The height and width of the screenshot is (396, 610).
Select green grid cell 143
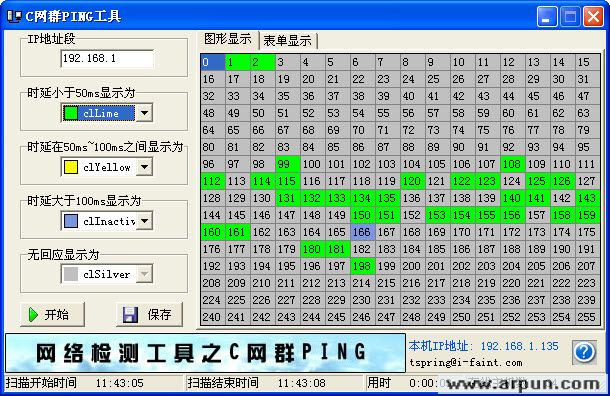[x=588, y=198]
